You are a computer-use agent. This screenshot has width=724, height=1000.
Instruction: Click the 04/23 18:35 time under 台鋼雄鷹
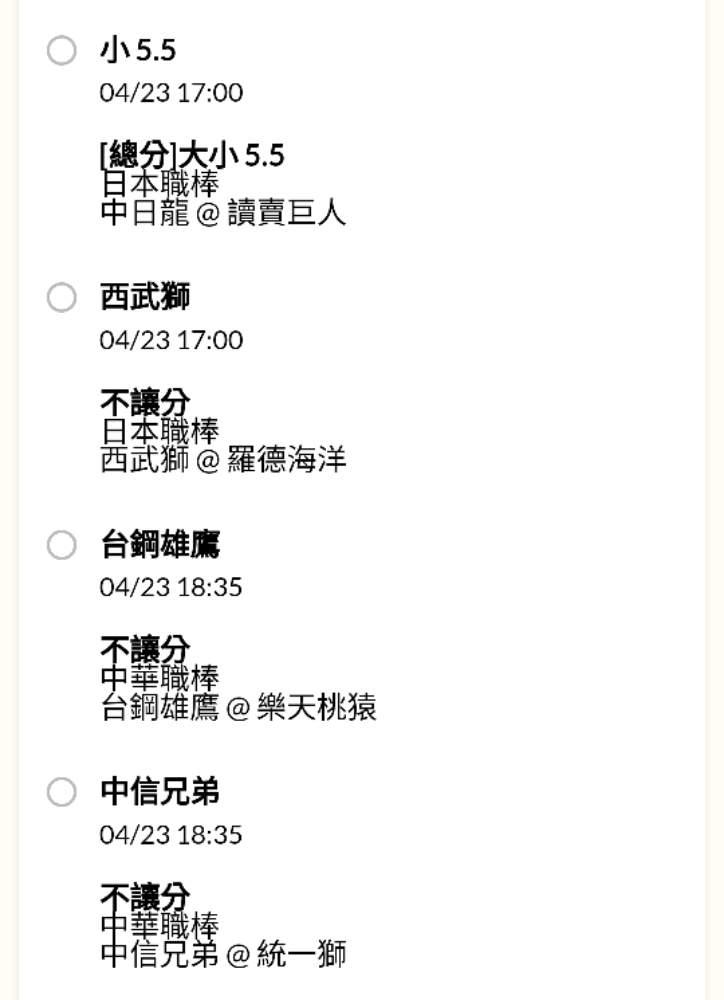[x=171, y=587]
